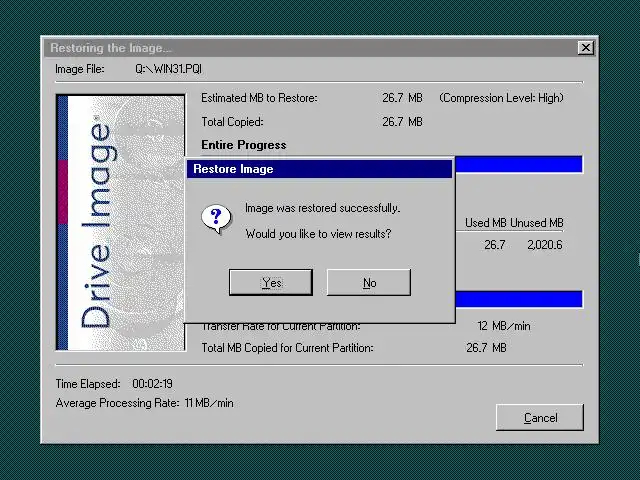Image resolution: width=640 pixels, height=480 pixels.
Task: Click the 'Unused MB' column header
Action: pos(537,223)
